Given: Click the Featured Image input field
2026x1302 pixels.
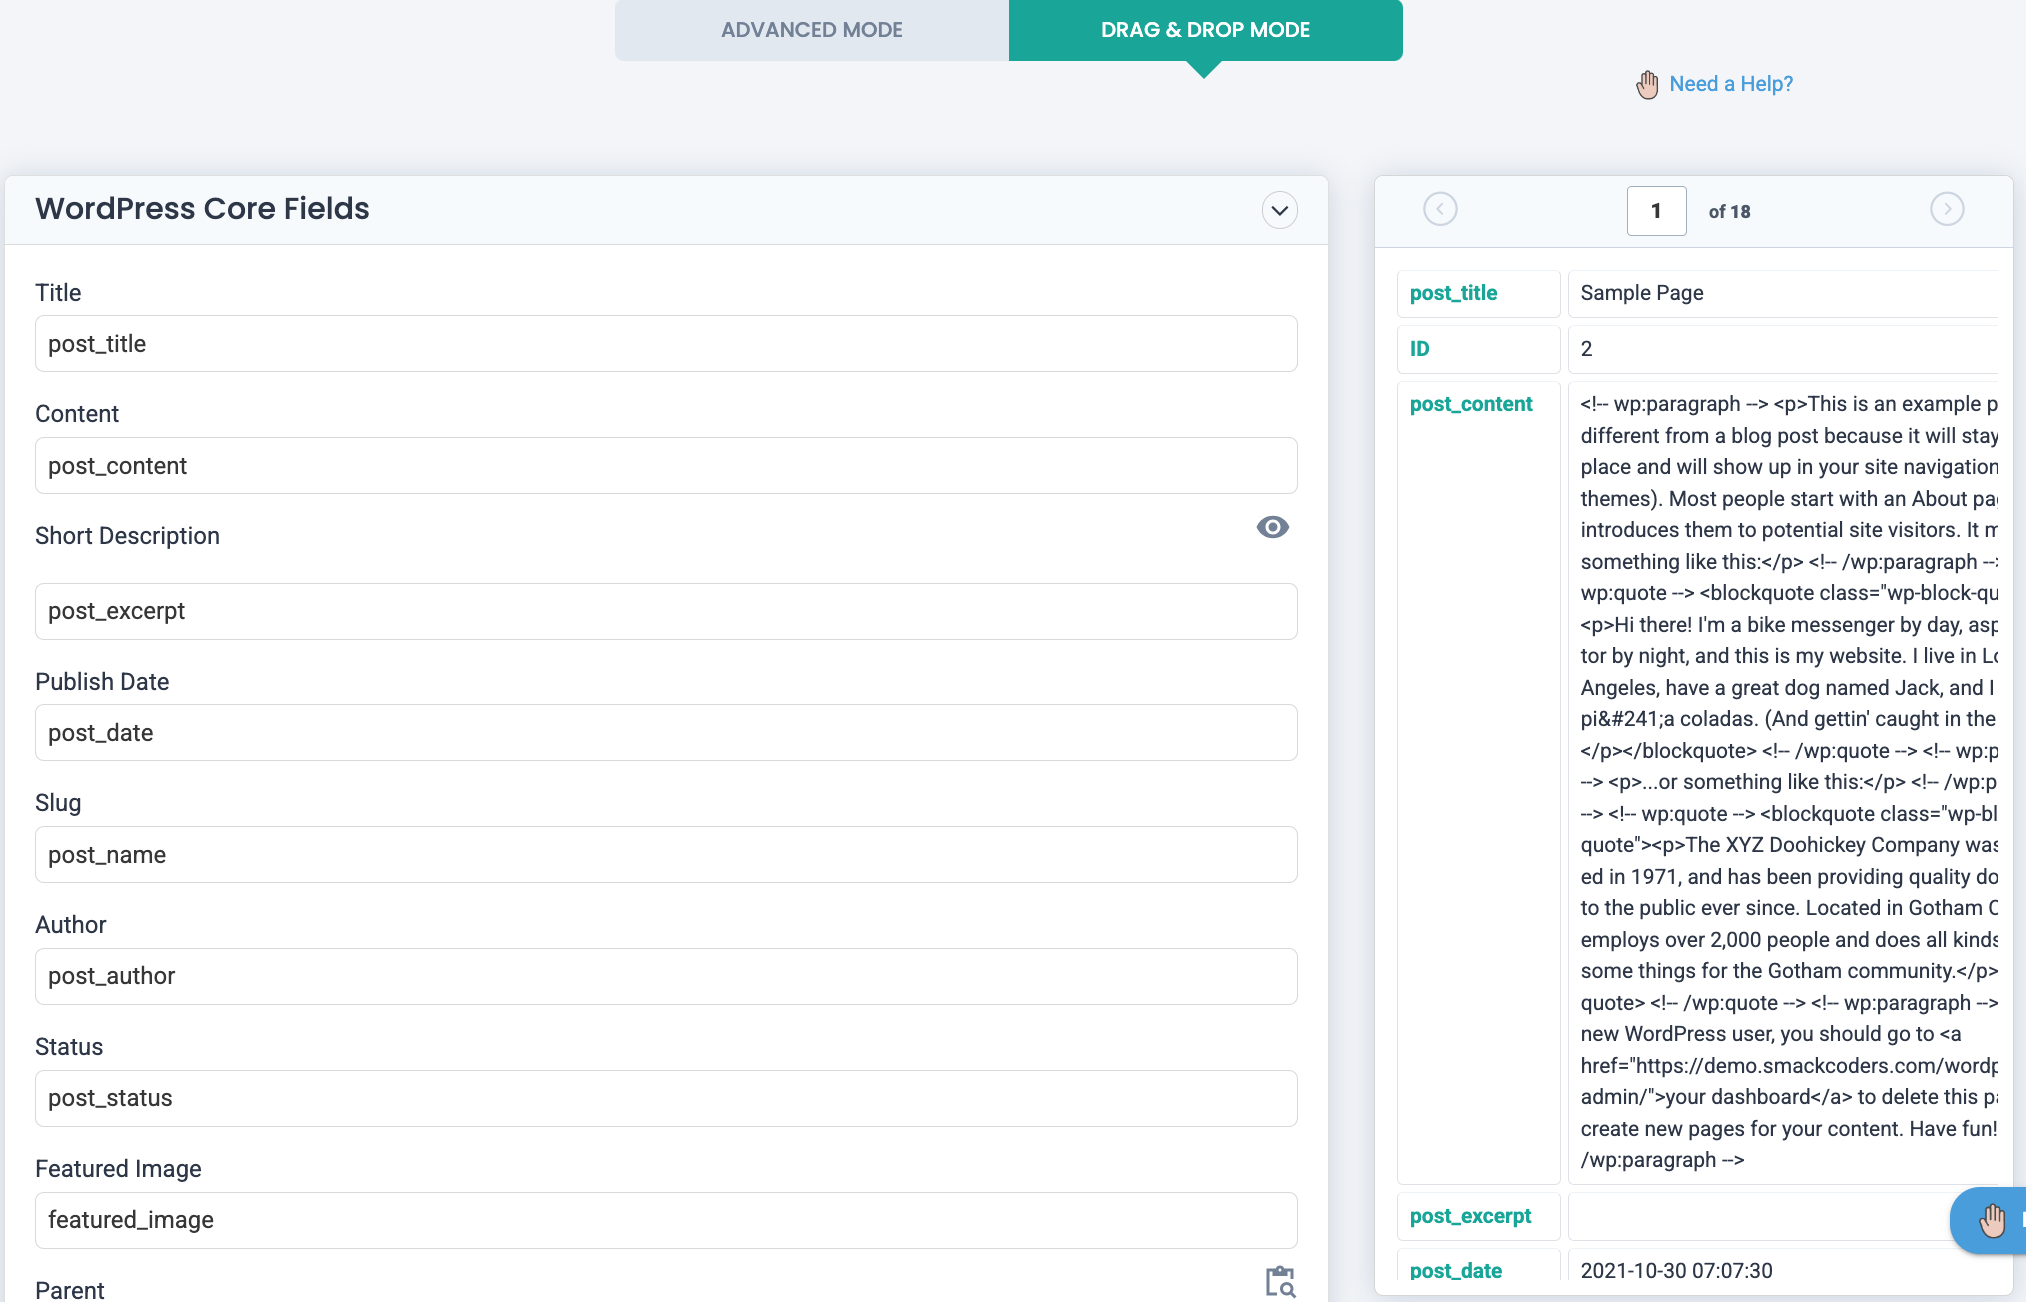Looking at the screenshot, I should coord(666,1220).
